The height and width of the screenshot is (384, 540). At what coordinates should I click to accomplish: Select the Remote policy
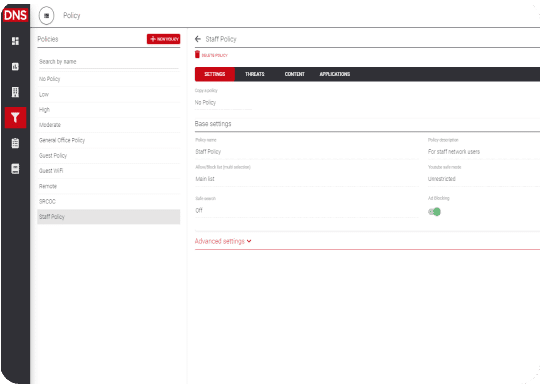pos(109,186)
